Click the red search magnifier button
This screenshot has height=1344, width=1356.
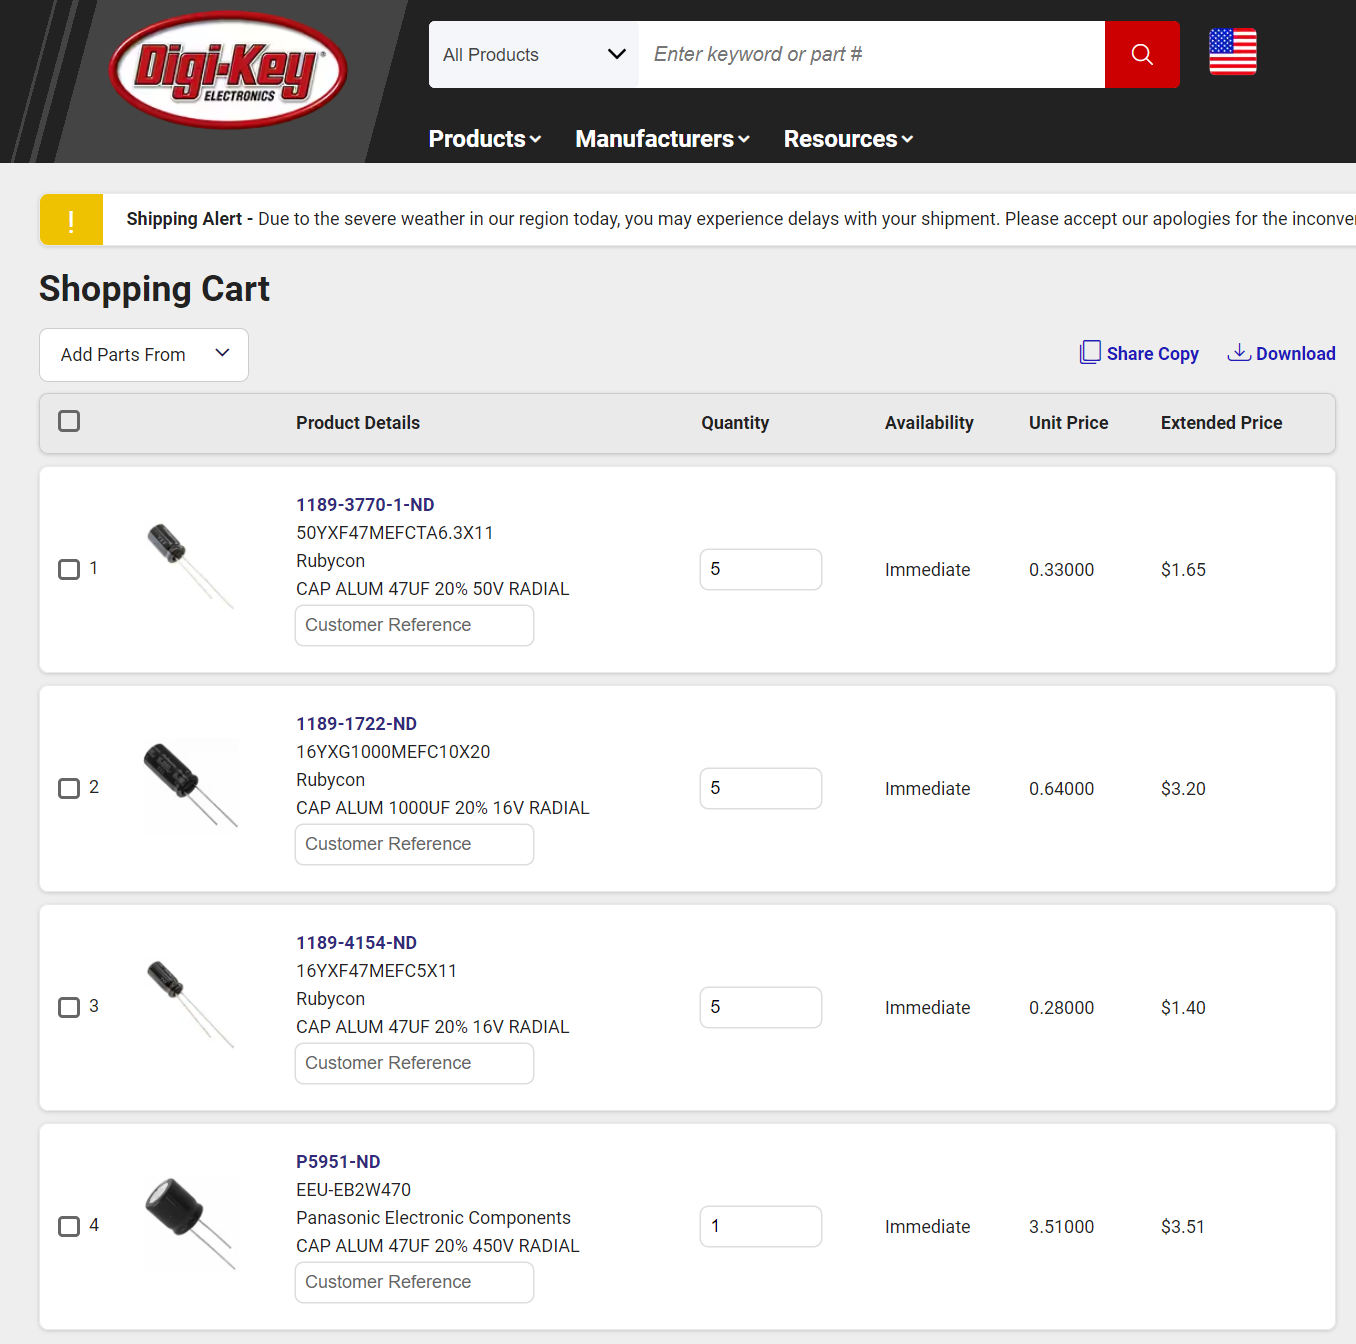tap(1142, 55)
